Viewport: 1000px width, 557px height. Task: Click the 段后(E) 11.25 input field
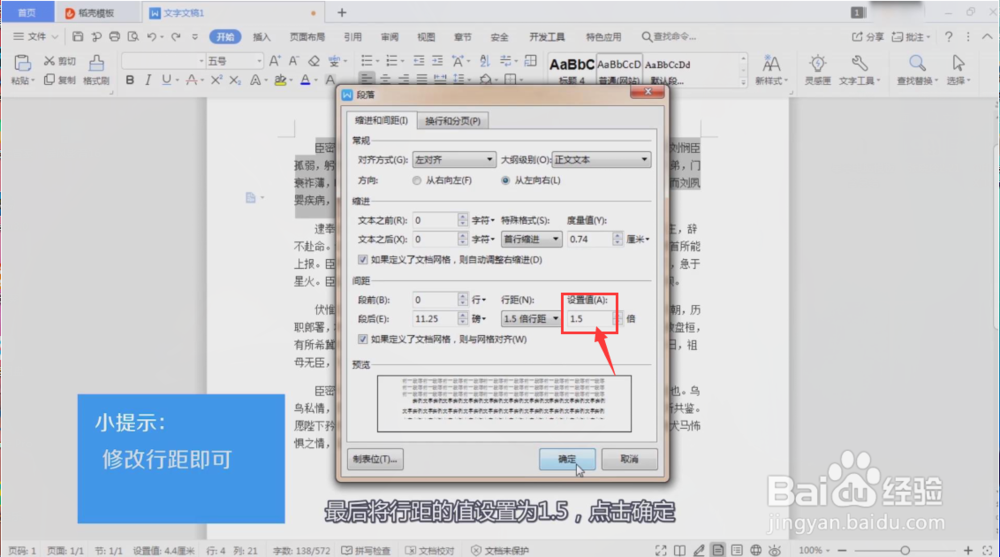[x=435, y=318]
